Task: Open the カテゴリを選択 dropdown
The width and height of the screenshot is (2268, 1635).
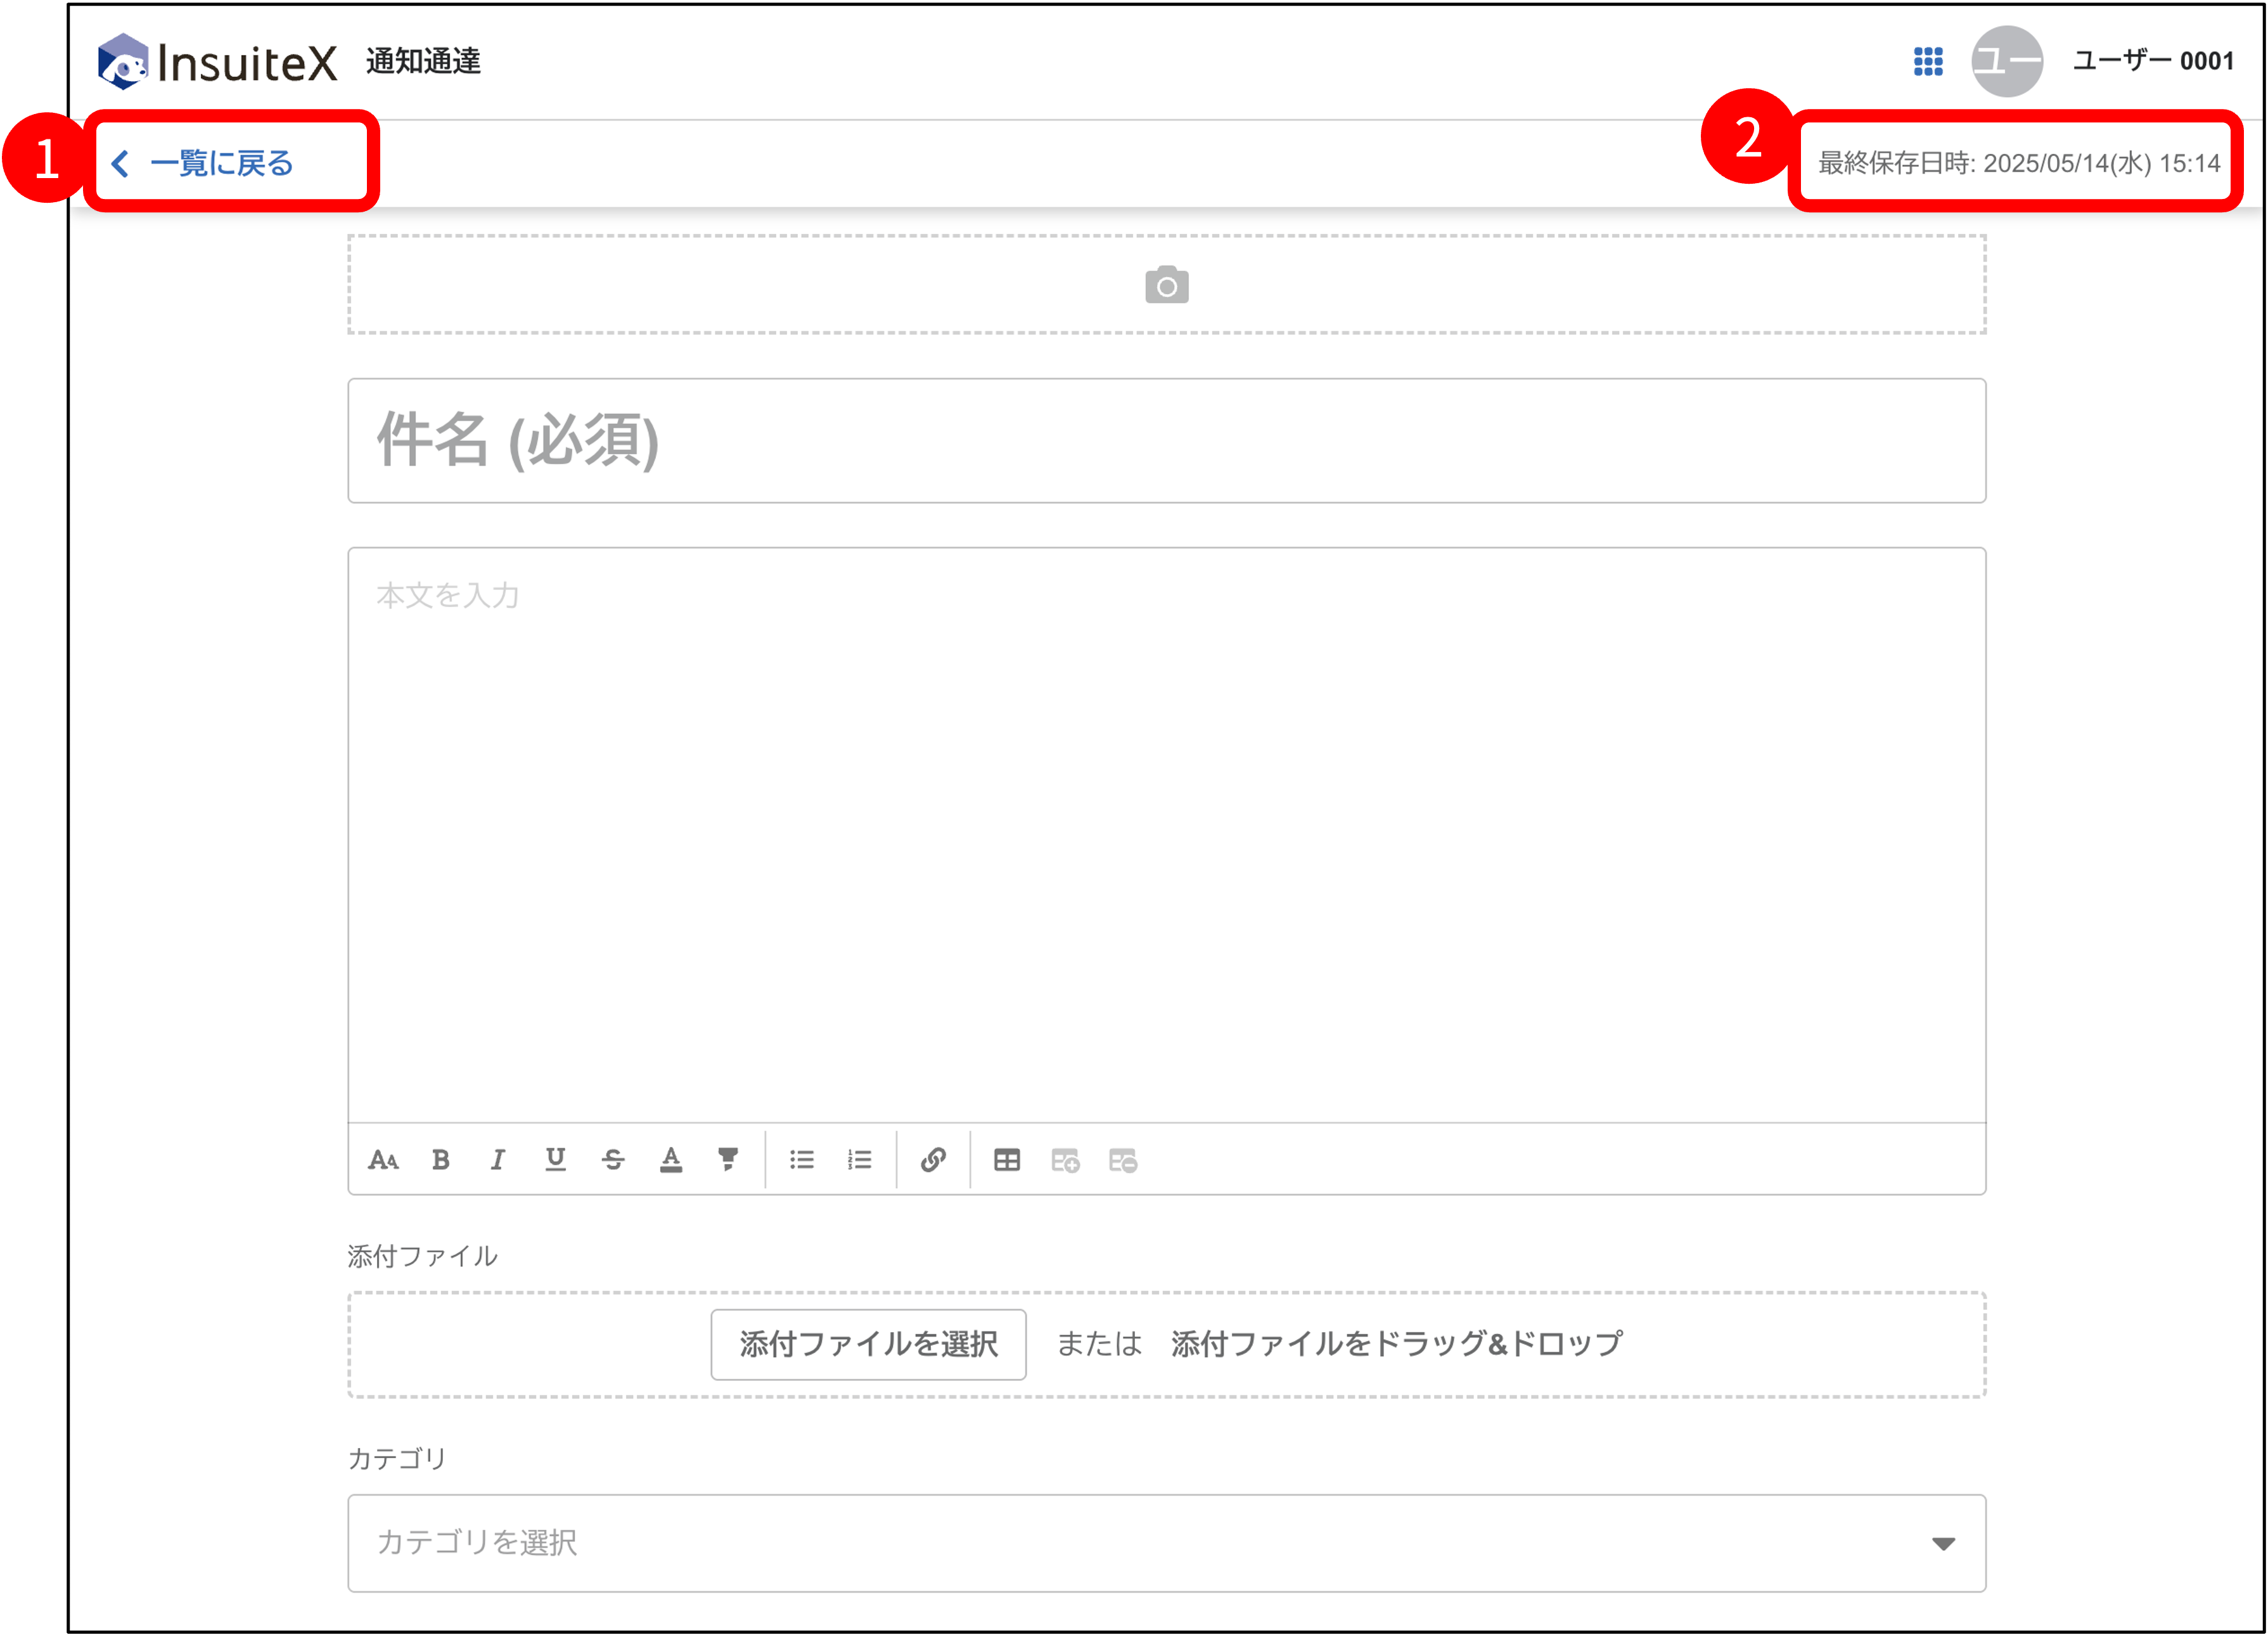Action: (x=1166, y=1543)
